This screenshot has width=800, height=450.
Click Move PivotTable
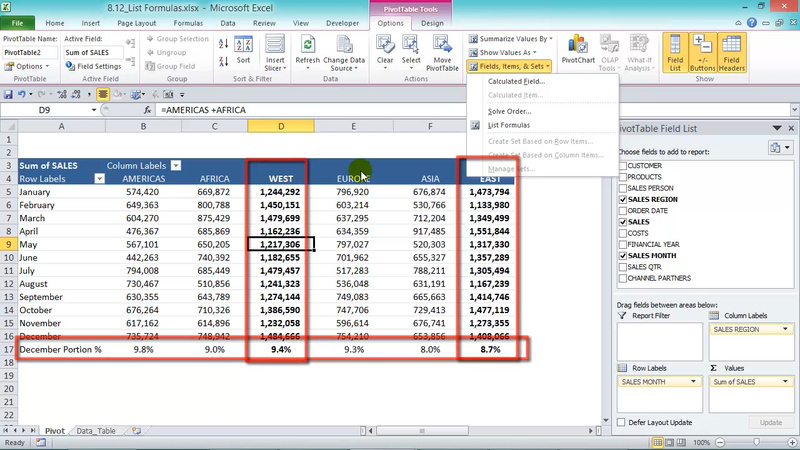click(x=442, y=53)
